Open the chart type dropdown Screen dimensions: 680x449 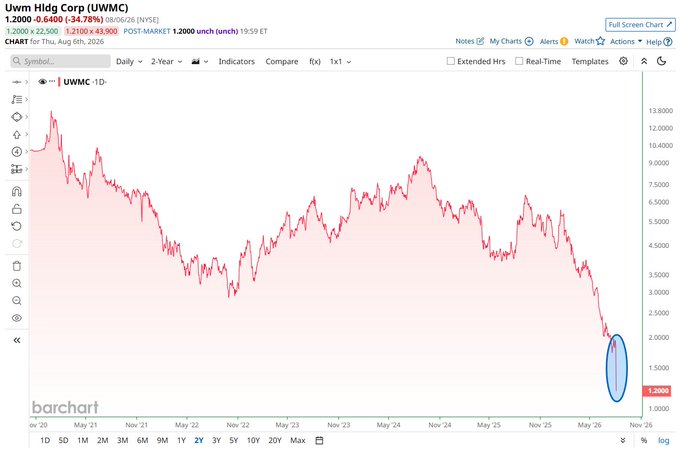tap(200, 62)
